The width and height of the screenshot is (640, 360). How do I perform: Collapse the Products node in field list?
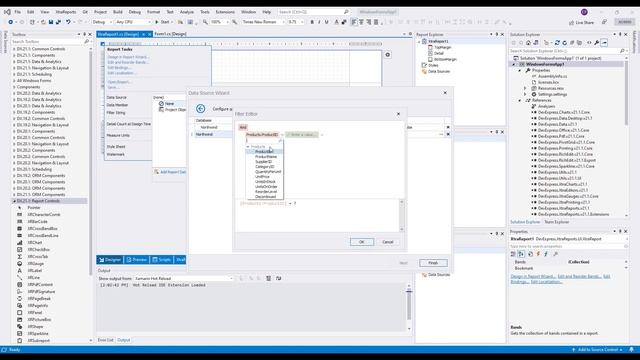click(x=248, y=147)
